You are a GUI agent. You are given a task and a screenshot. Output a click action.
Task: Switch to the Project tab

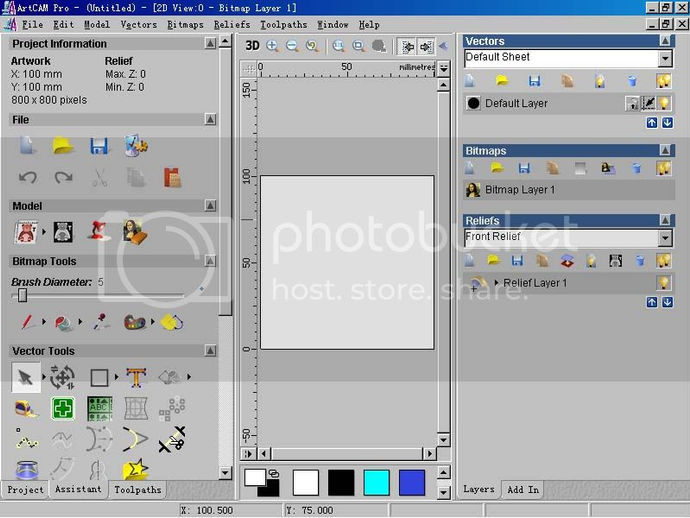click(26, 490)
